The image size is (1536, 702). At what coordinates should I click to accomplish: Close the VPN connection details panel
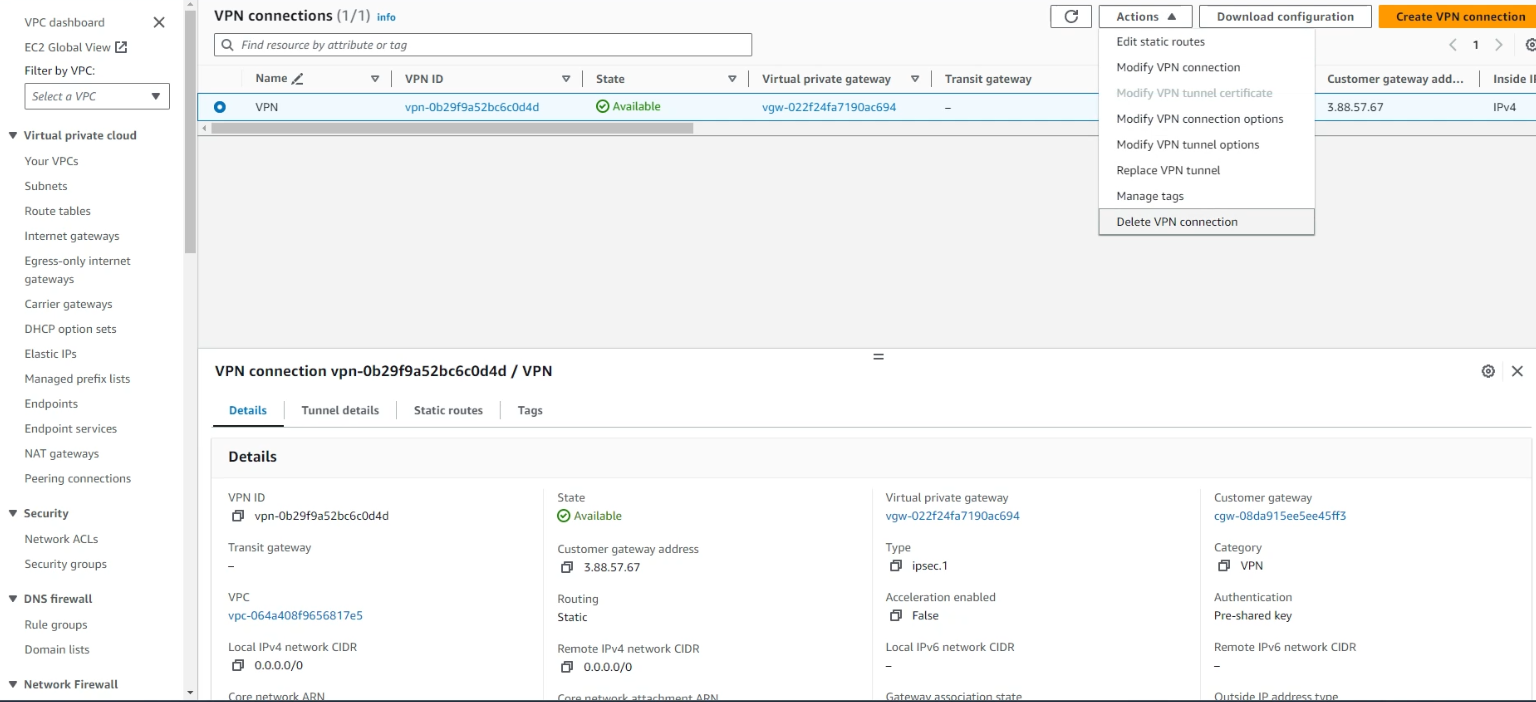click(1517, 371)
